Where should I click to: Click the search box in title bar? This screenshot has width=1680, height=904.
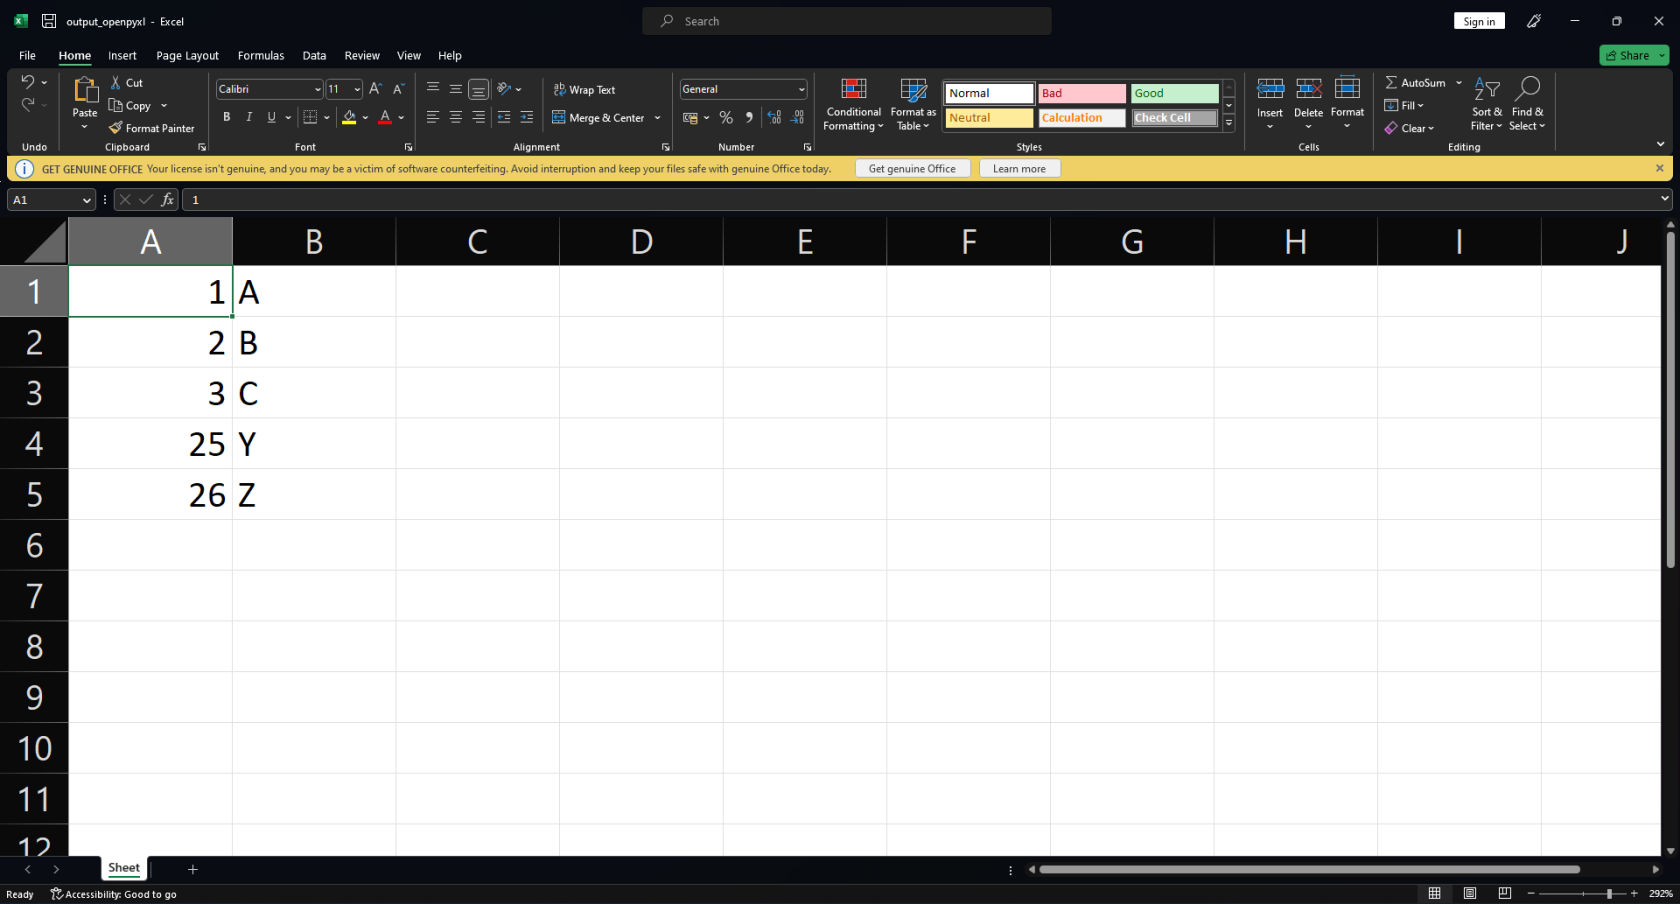pos(847,21)
